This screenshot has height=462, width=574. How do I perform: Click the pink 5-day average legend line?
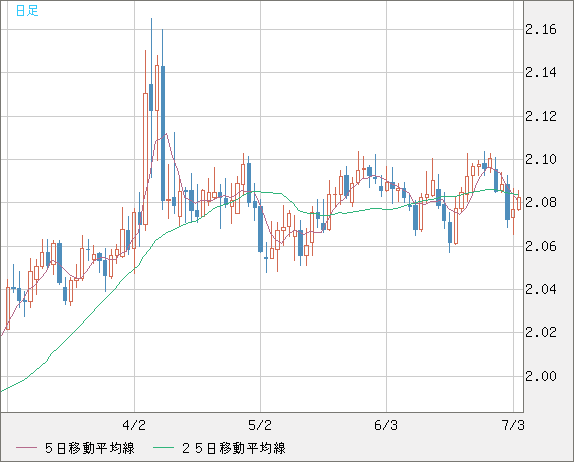click(26, 448)
